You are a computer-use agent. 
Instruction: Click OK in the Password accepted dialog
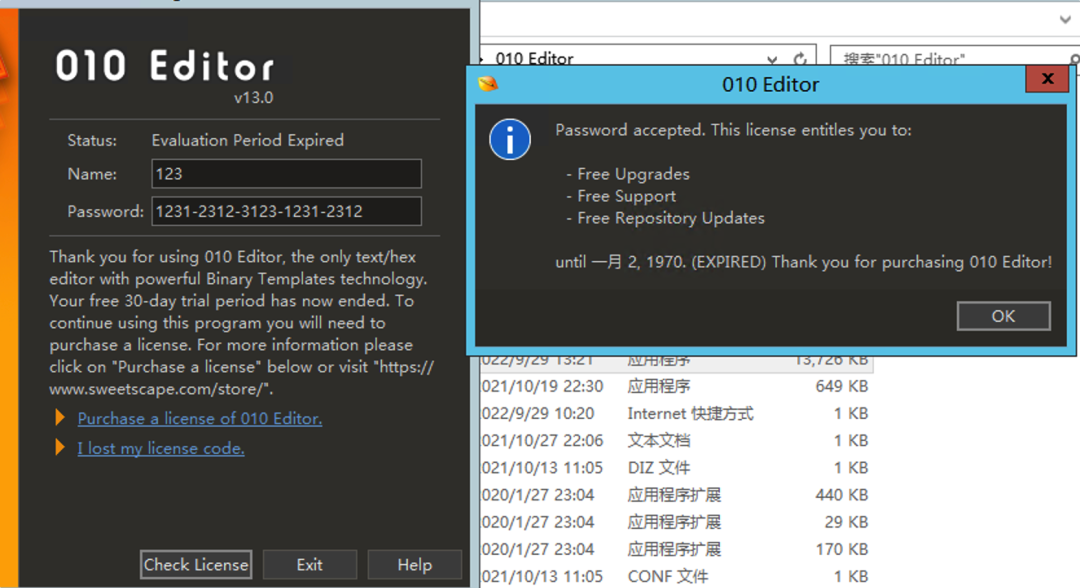pos(1003,316)
